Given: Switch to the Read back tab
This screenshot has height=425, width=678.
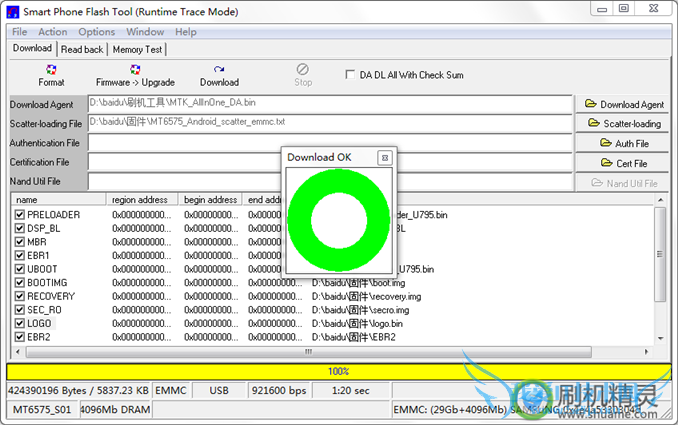Looking at the screenshot, I should click(82, 49).
